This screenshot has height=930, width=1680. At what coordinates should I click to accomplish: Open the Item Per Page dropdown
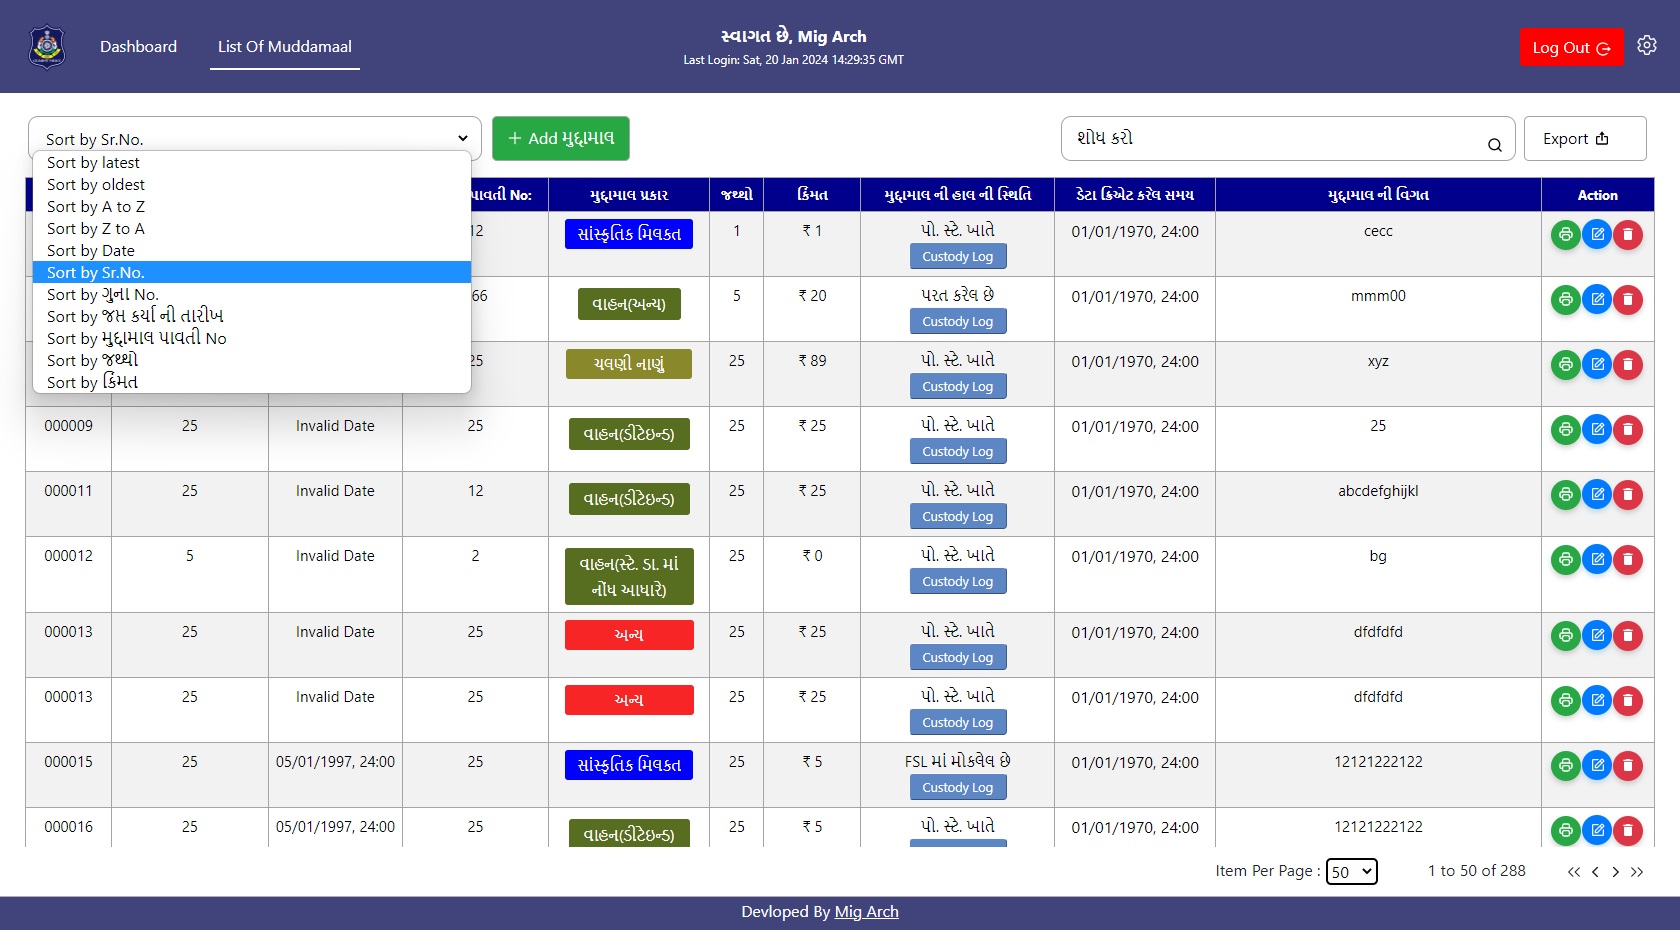1351,872
